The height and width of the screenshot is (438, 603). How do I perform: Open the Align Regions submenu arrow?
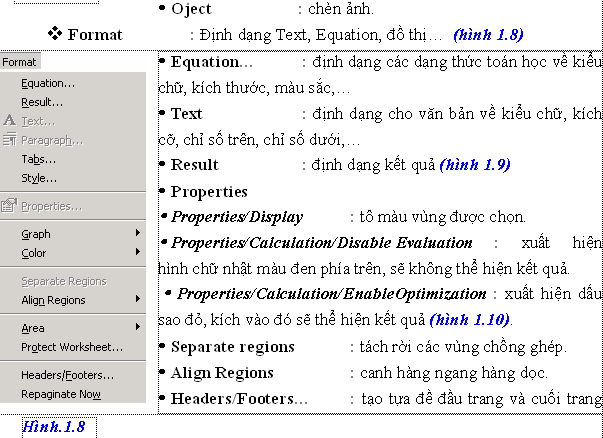click(138, 300)
